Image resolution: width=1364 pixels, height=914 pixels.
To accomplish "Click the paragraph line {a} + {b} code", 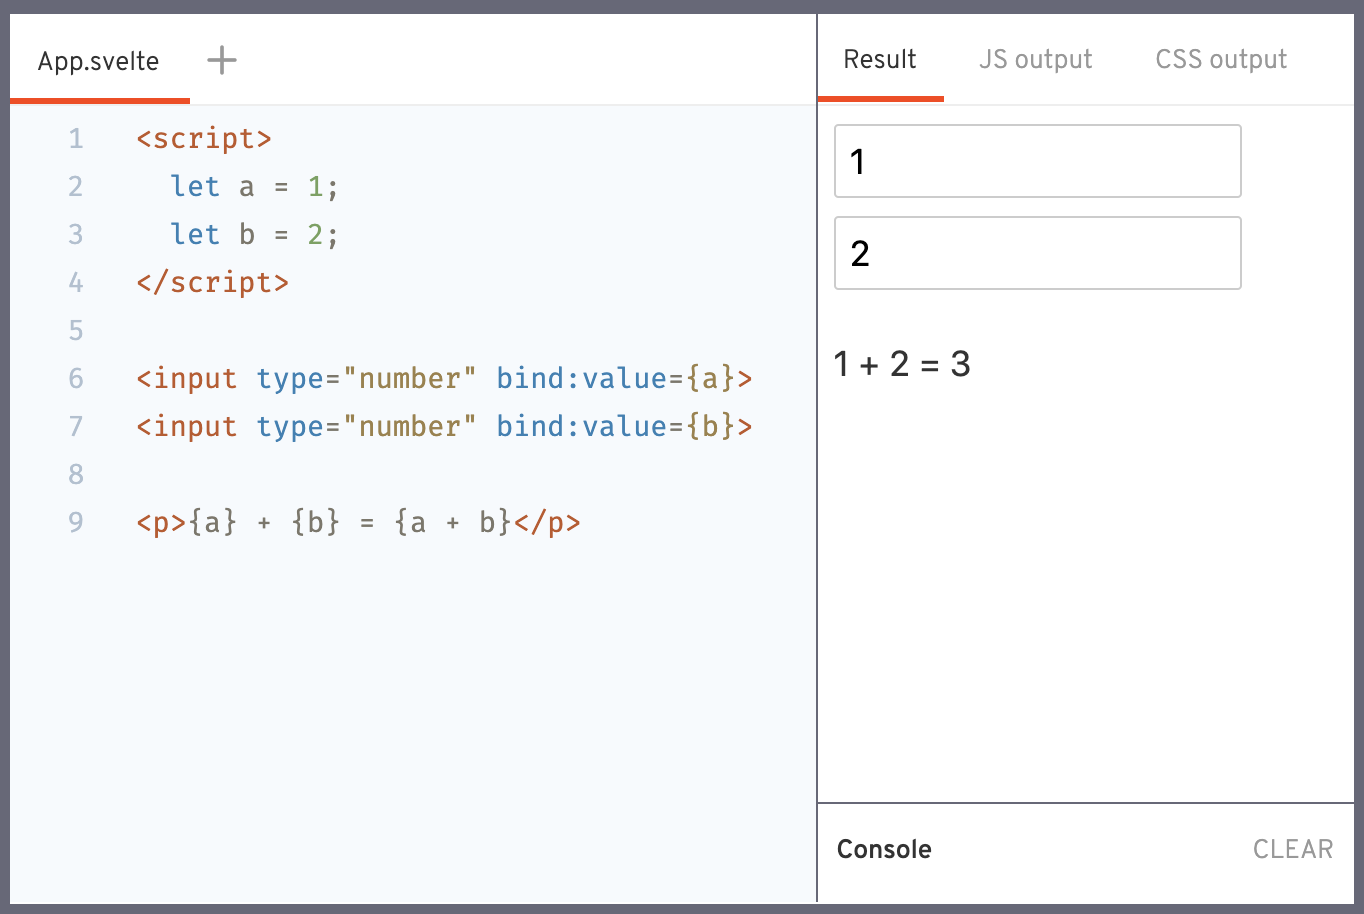I will coord(358,522).
